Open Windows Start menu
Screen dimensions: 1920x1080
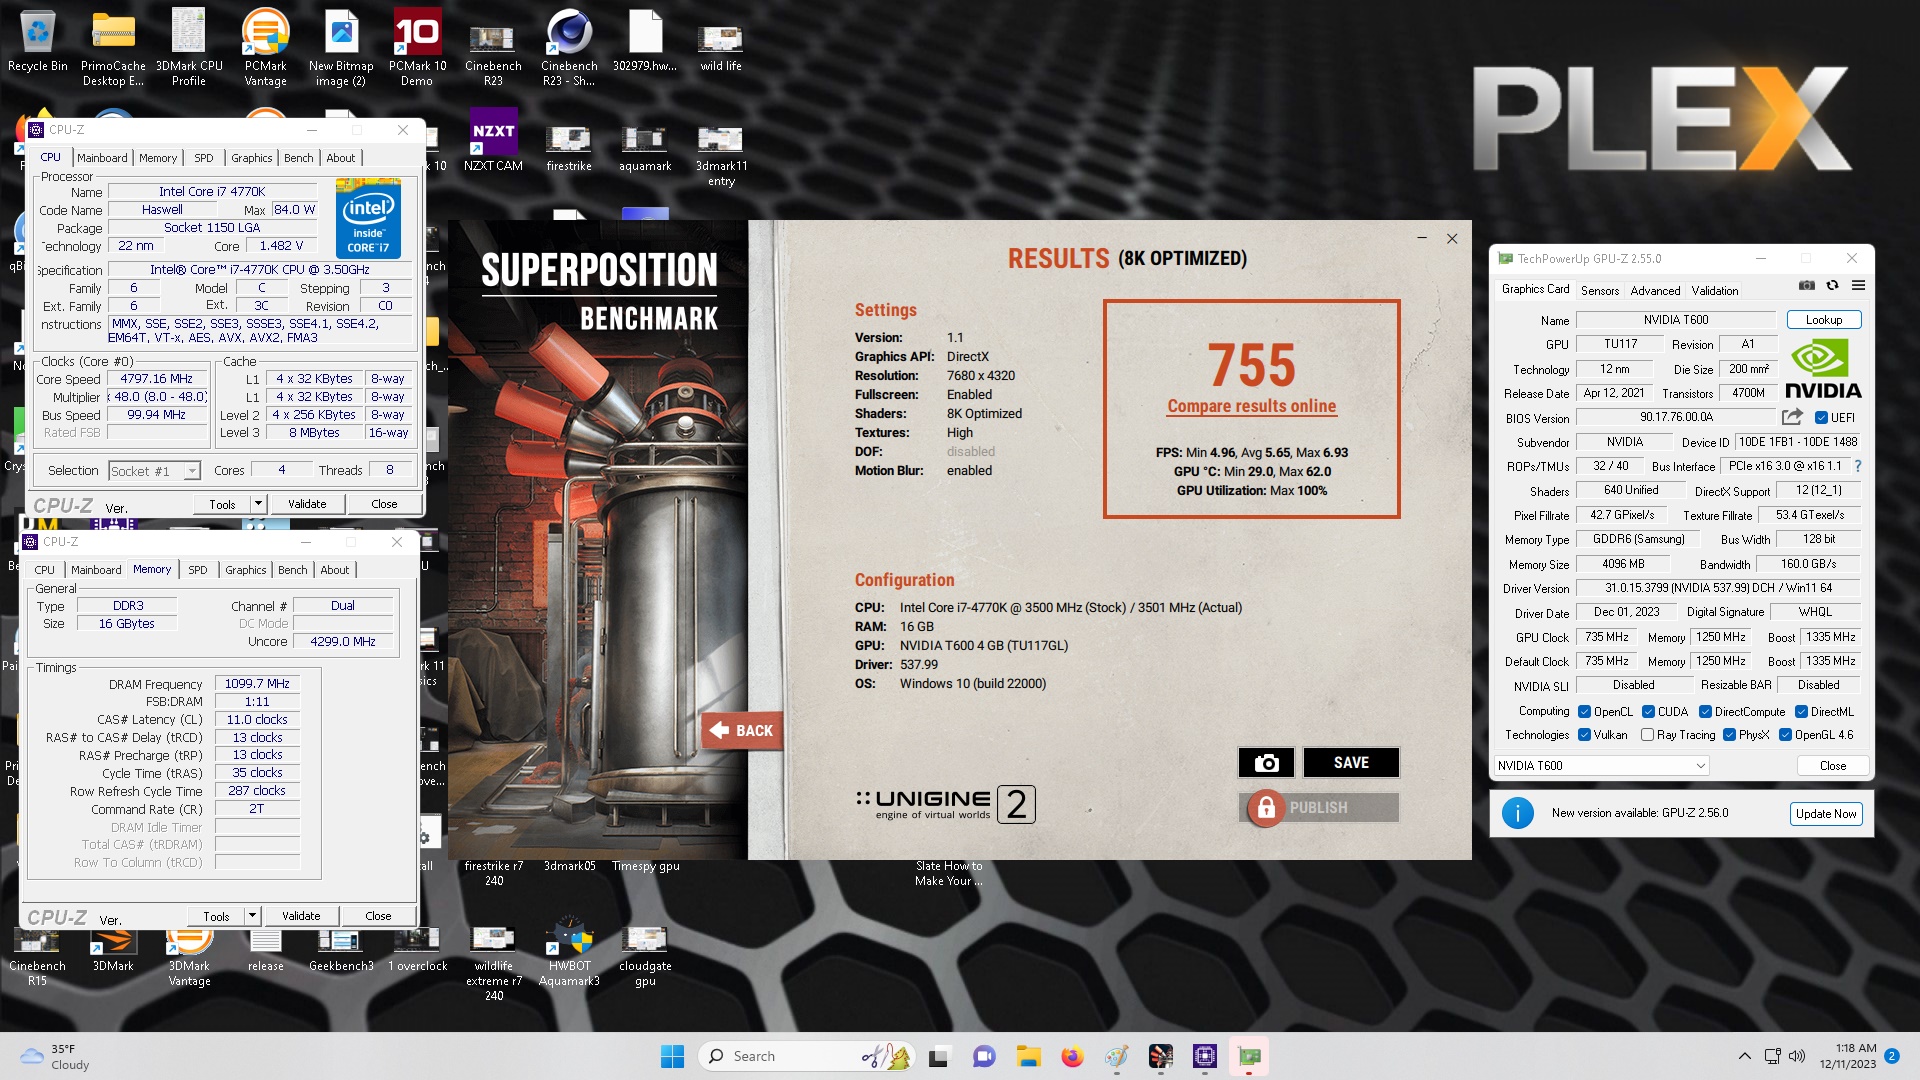(672, 1056)
